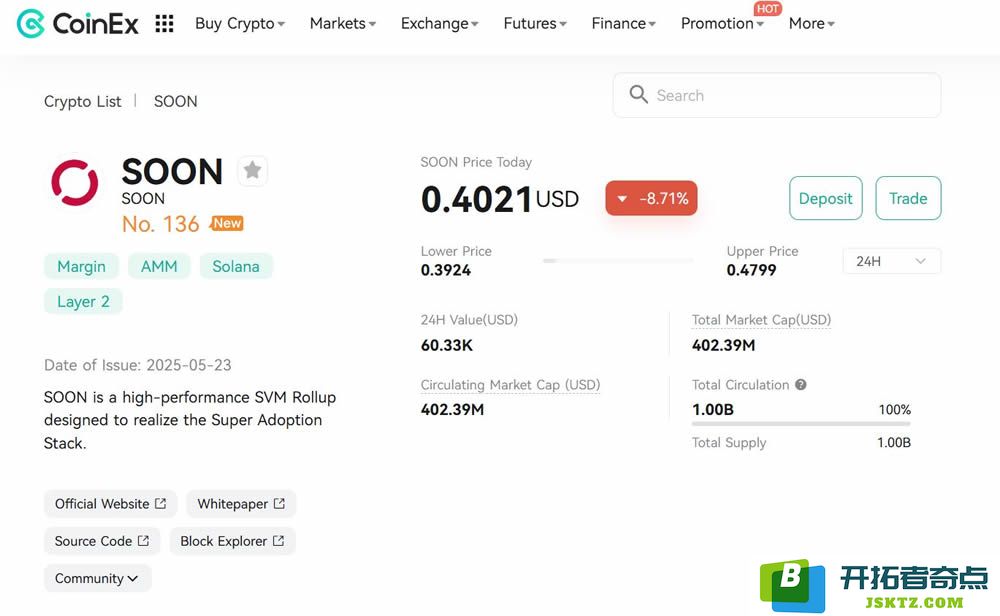Open the Official Website link
The height and width of the screenshot is (616, 1000).
(x=110, y=504)
